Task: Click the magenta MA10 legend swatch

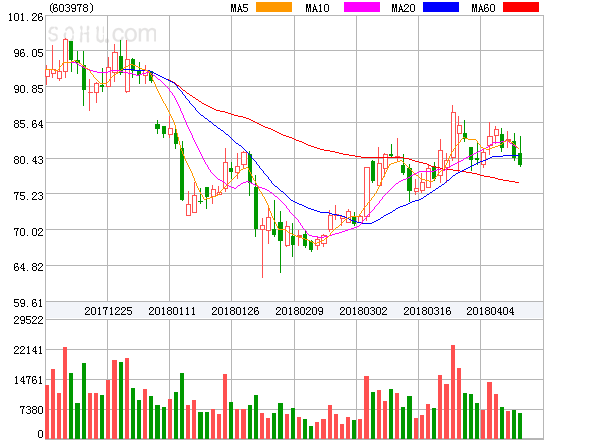Action: pyautogui.click(x=362, y=7)
